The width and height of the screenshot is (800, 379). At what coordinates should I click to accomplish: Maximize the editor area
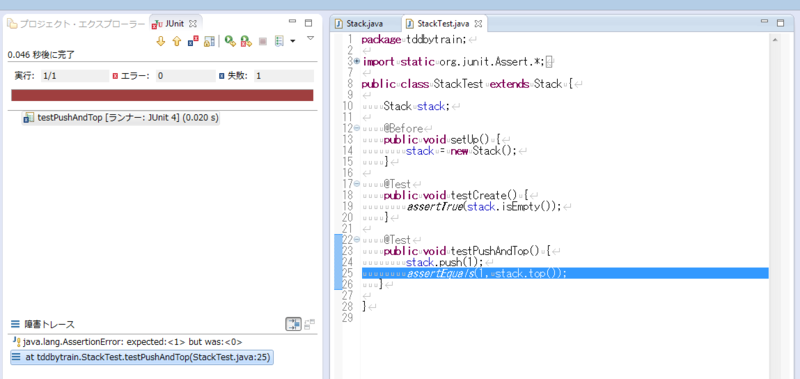click(780, 23)
